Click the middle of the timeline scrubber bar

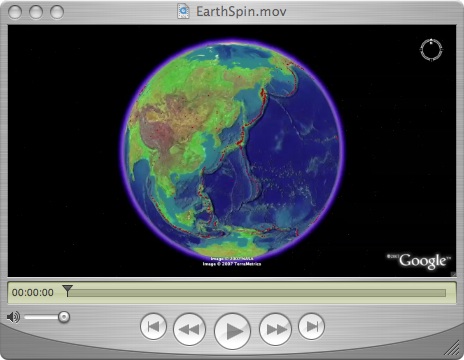(257, 293)
